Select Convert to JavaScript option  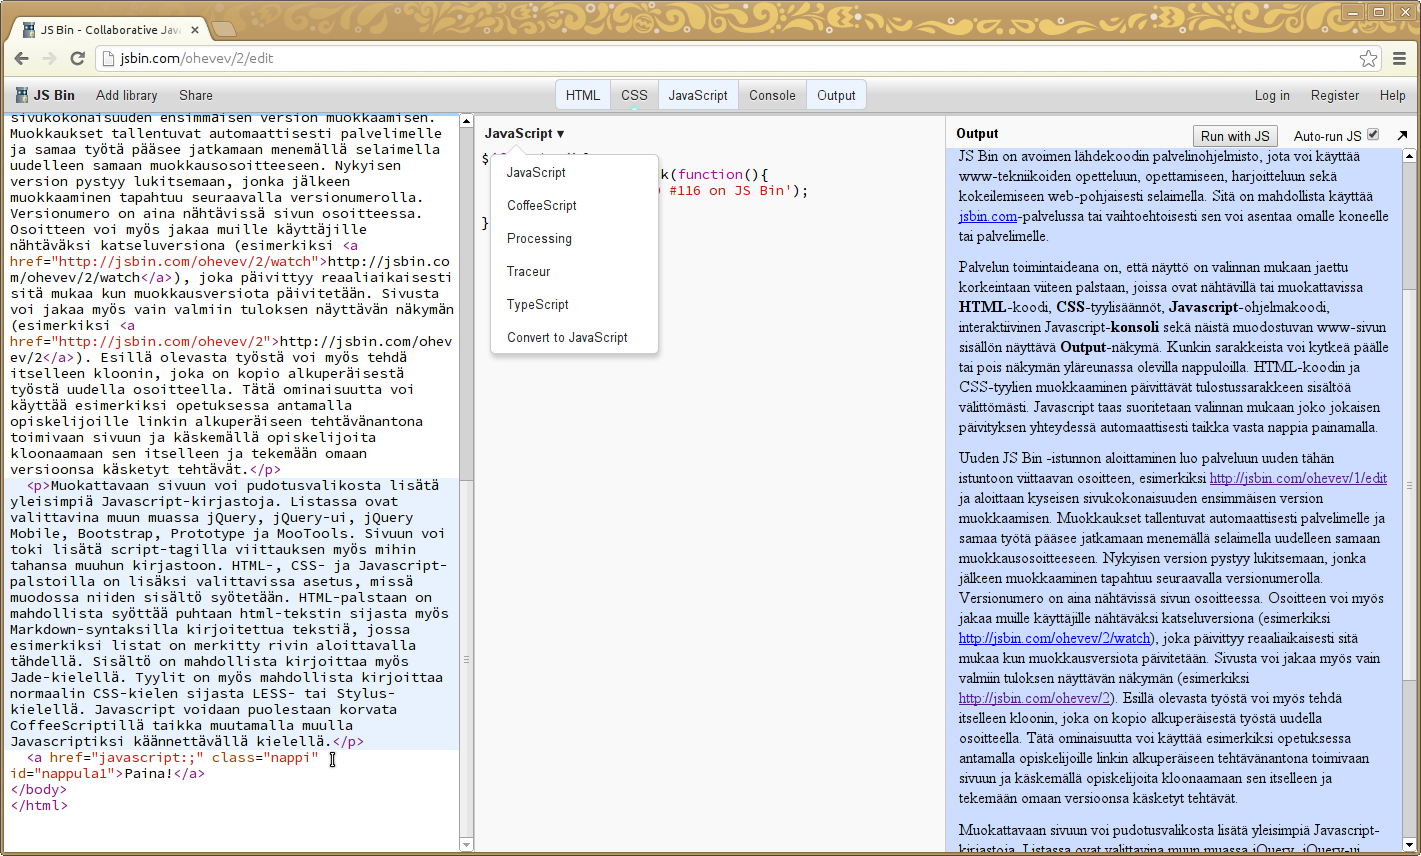[x=574, y=337]
